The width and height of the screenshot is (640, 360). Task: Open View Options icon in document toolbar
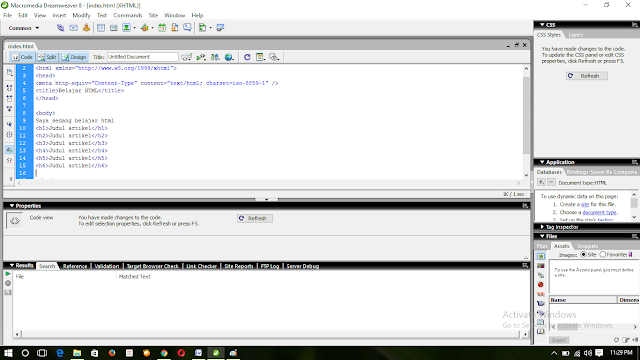tap(260, 57)
